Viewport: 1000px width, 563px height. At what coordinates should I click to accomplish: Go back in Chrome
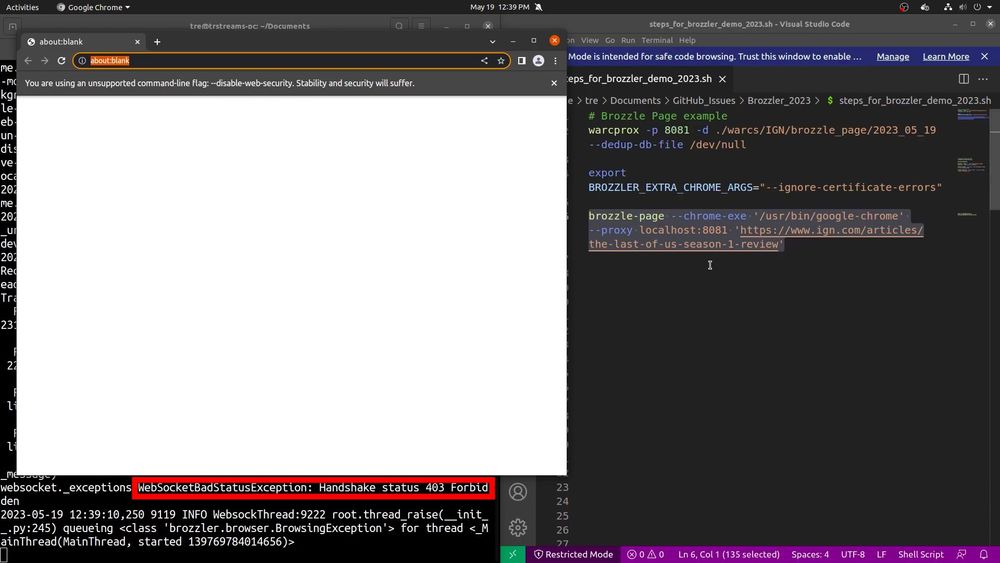[28, 61]
